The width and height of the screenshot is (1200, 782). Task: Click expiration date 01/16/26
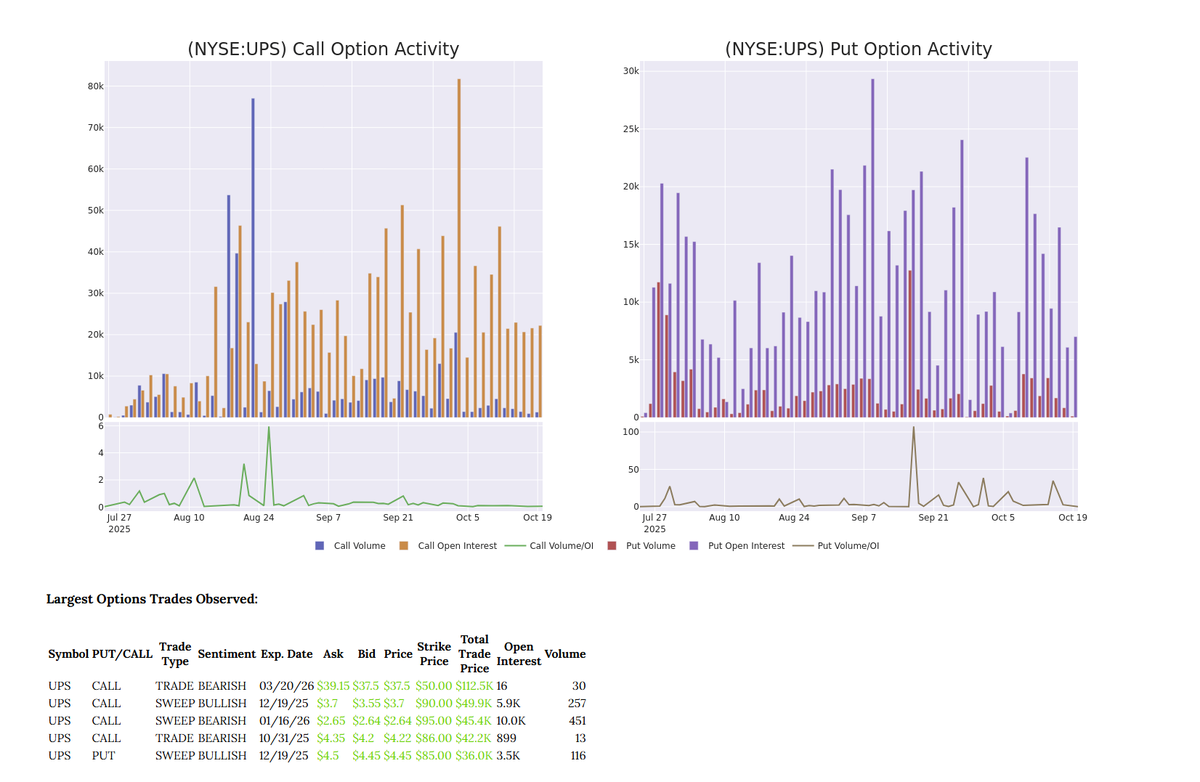[x=285, y=720]
